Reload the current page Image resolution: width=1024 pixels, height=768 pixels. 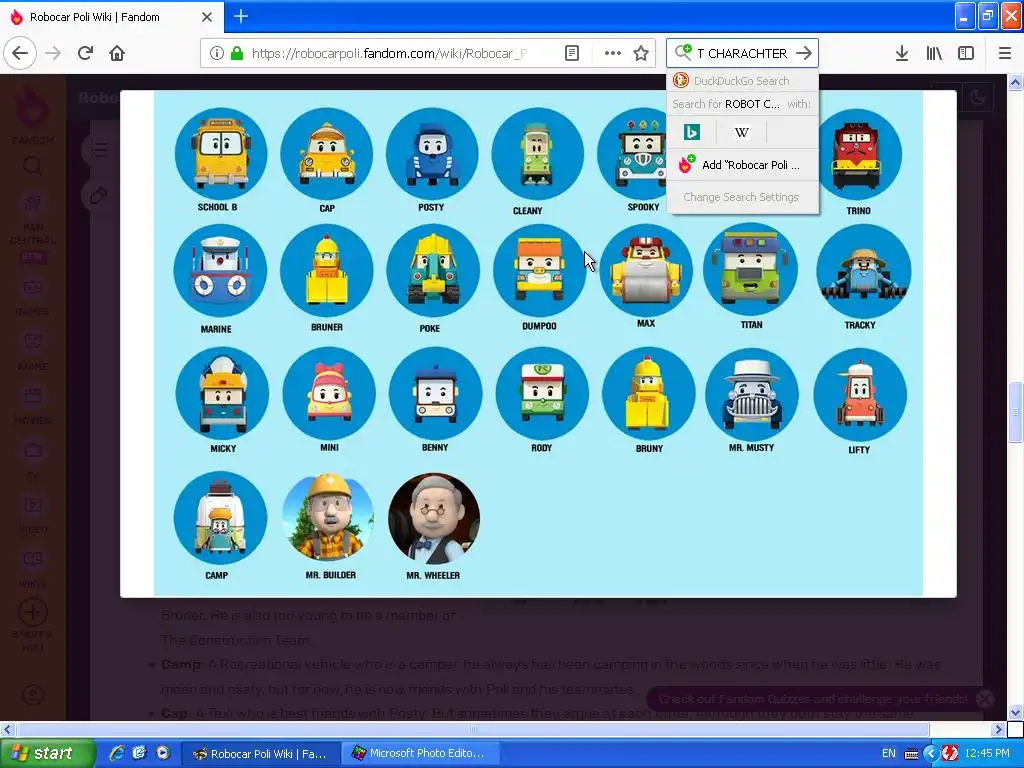click(85, 53)
